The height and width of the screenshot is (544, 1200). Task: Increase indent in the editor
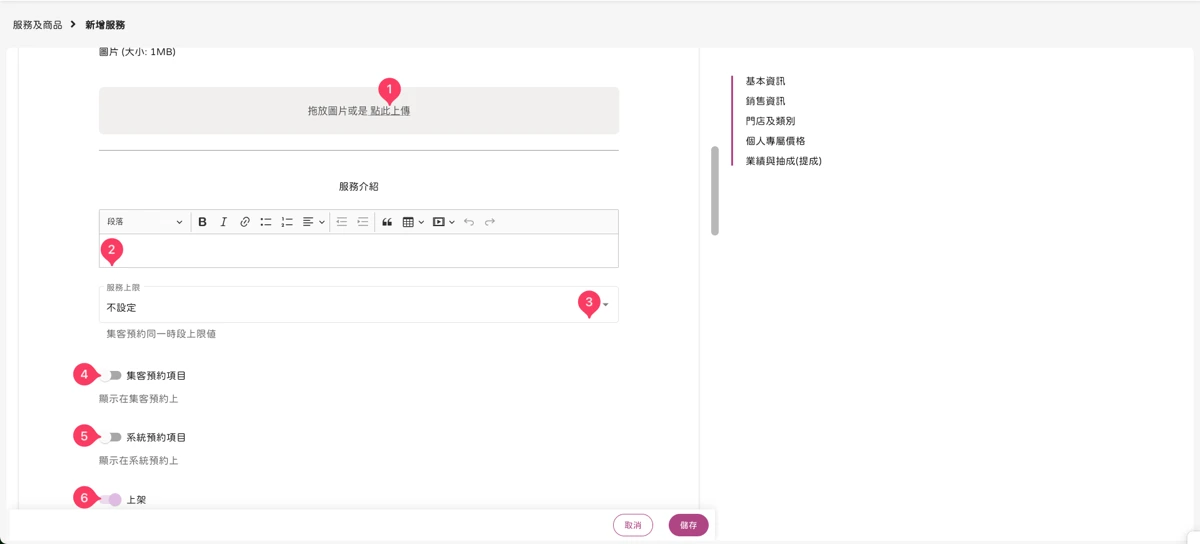pos(362,222)
